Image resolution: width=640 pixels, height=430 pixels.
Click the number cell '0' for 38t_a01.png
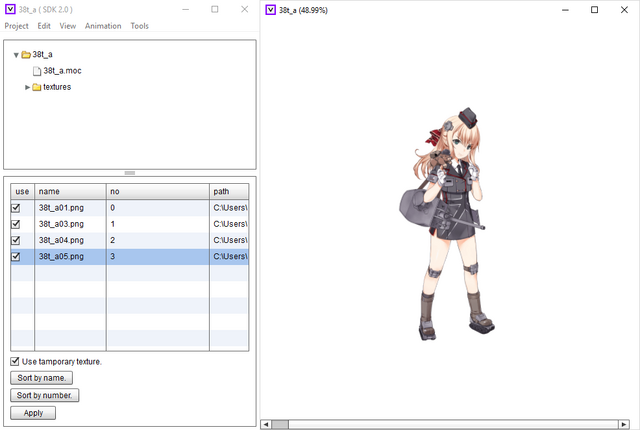[158, 208]
